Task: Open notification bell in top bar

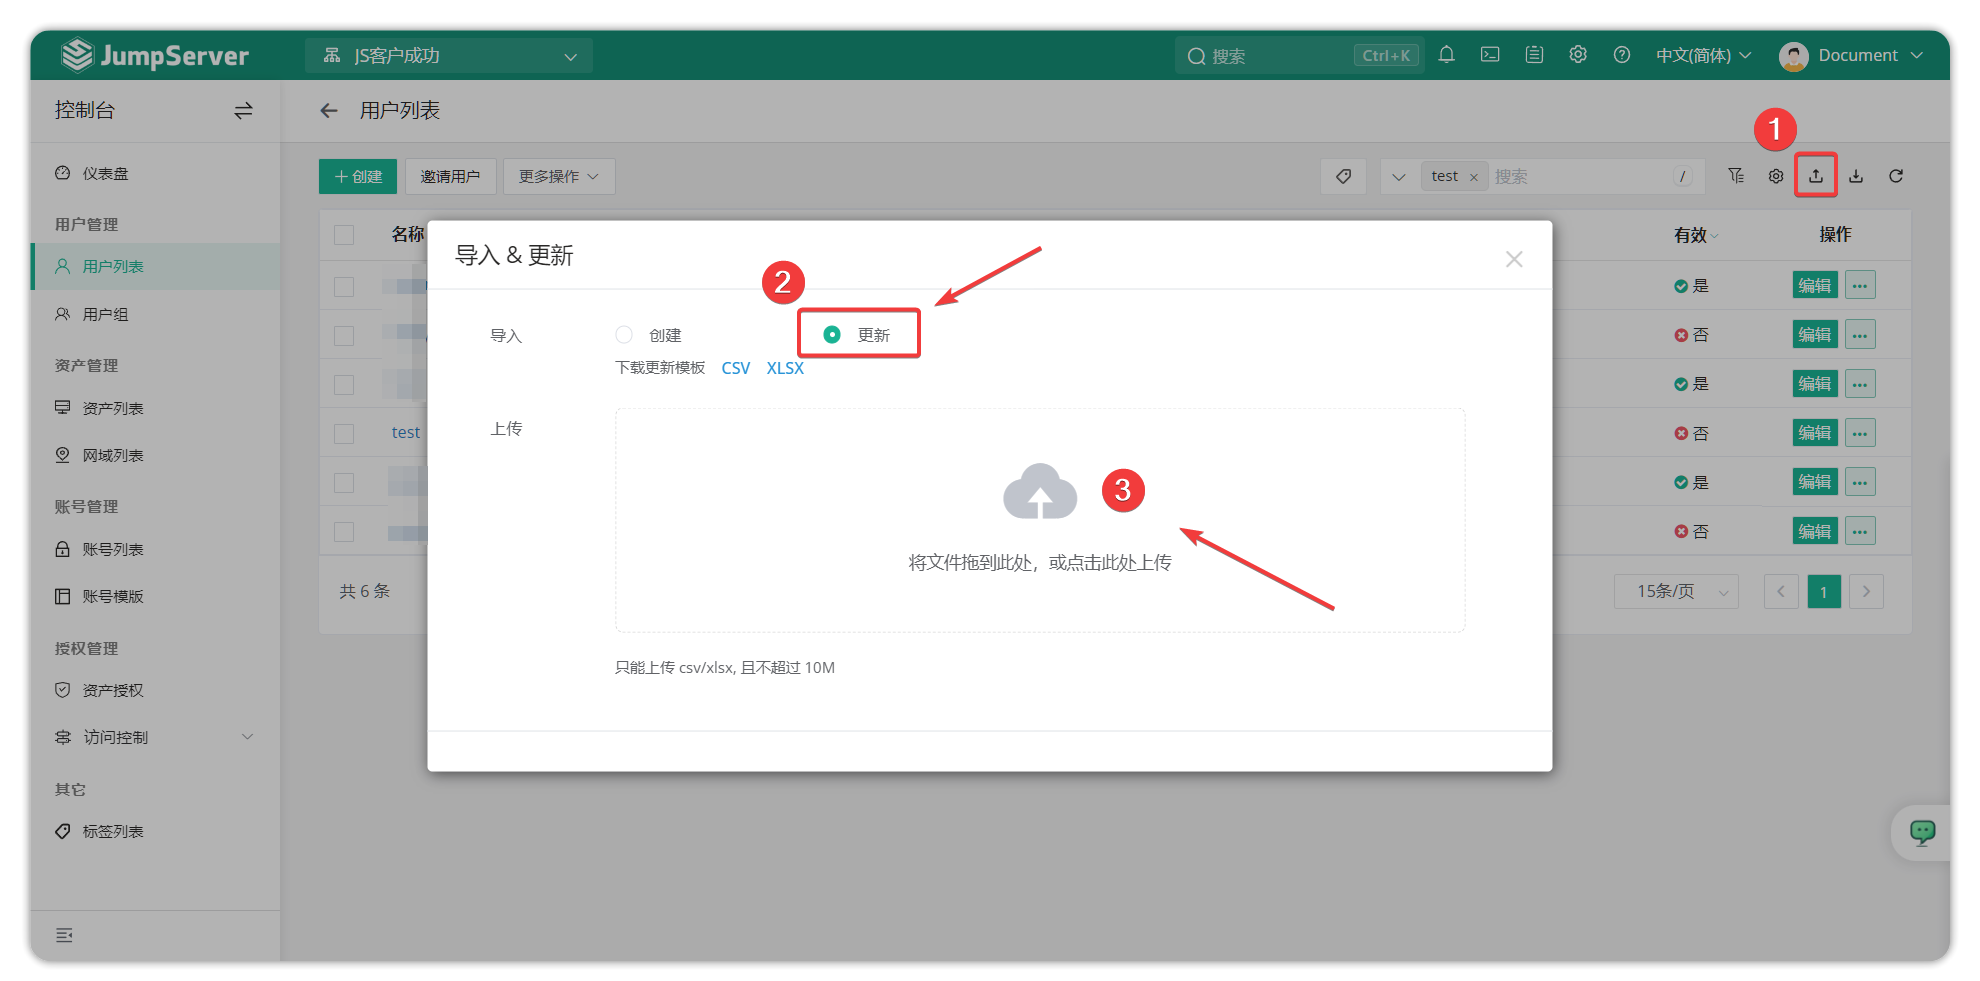Action: 1446,55
